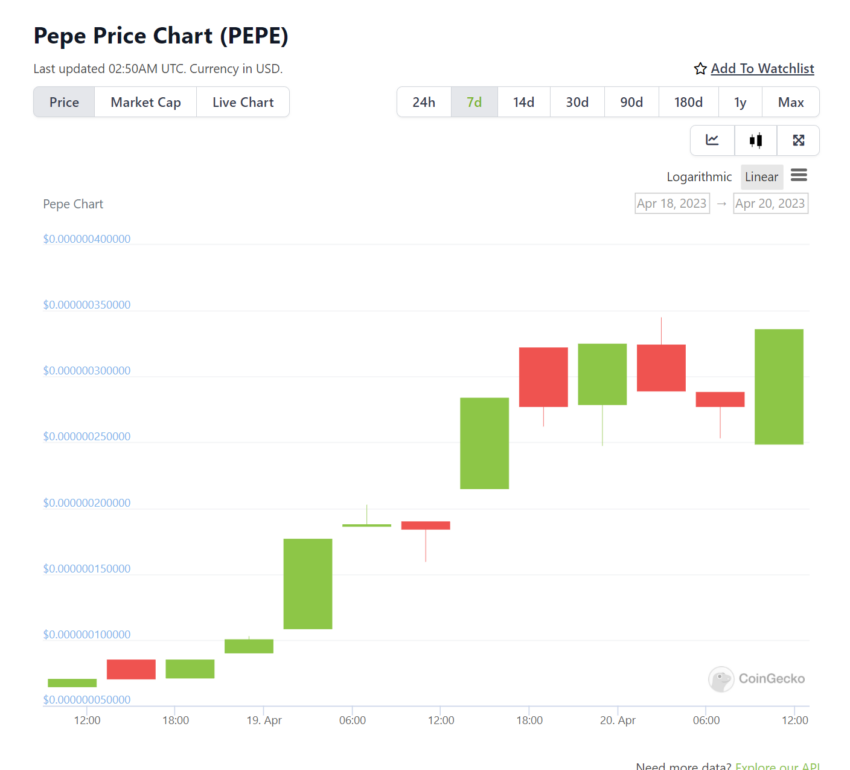
Task: Click the last green candle at 12:00
Action: coord(779,387)
